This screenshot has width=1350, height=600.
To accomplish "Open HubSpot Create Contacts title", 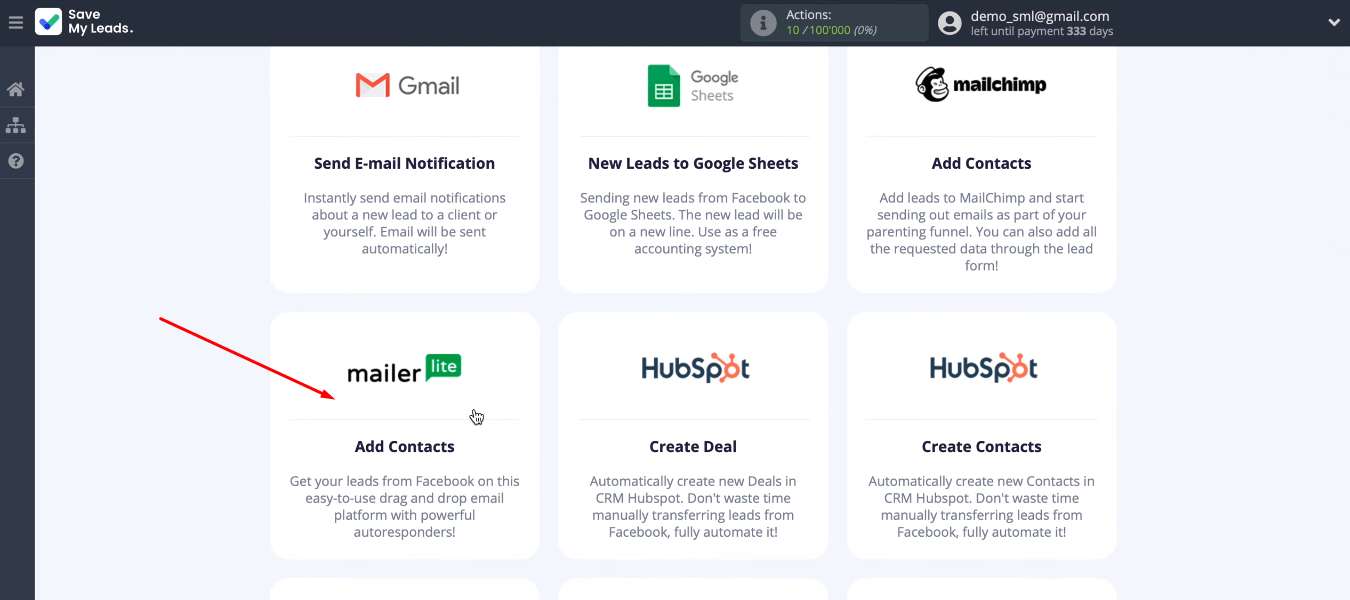I will 981,446.
